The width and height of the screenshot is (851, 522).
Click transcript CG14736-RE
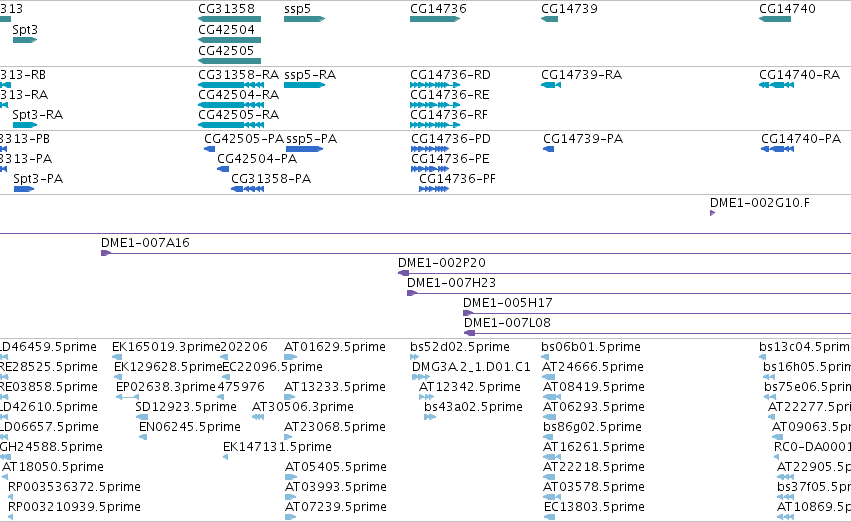pos(449,95)
